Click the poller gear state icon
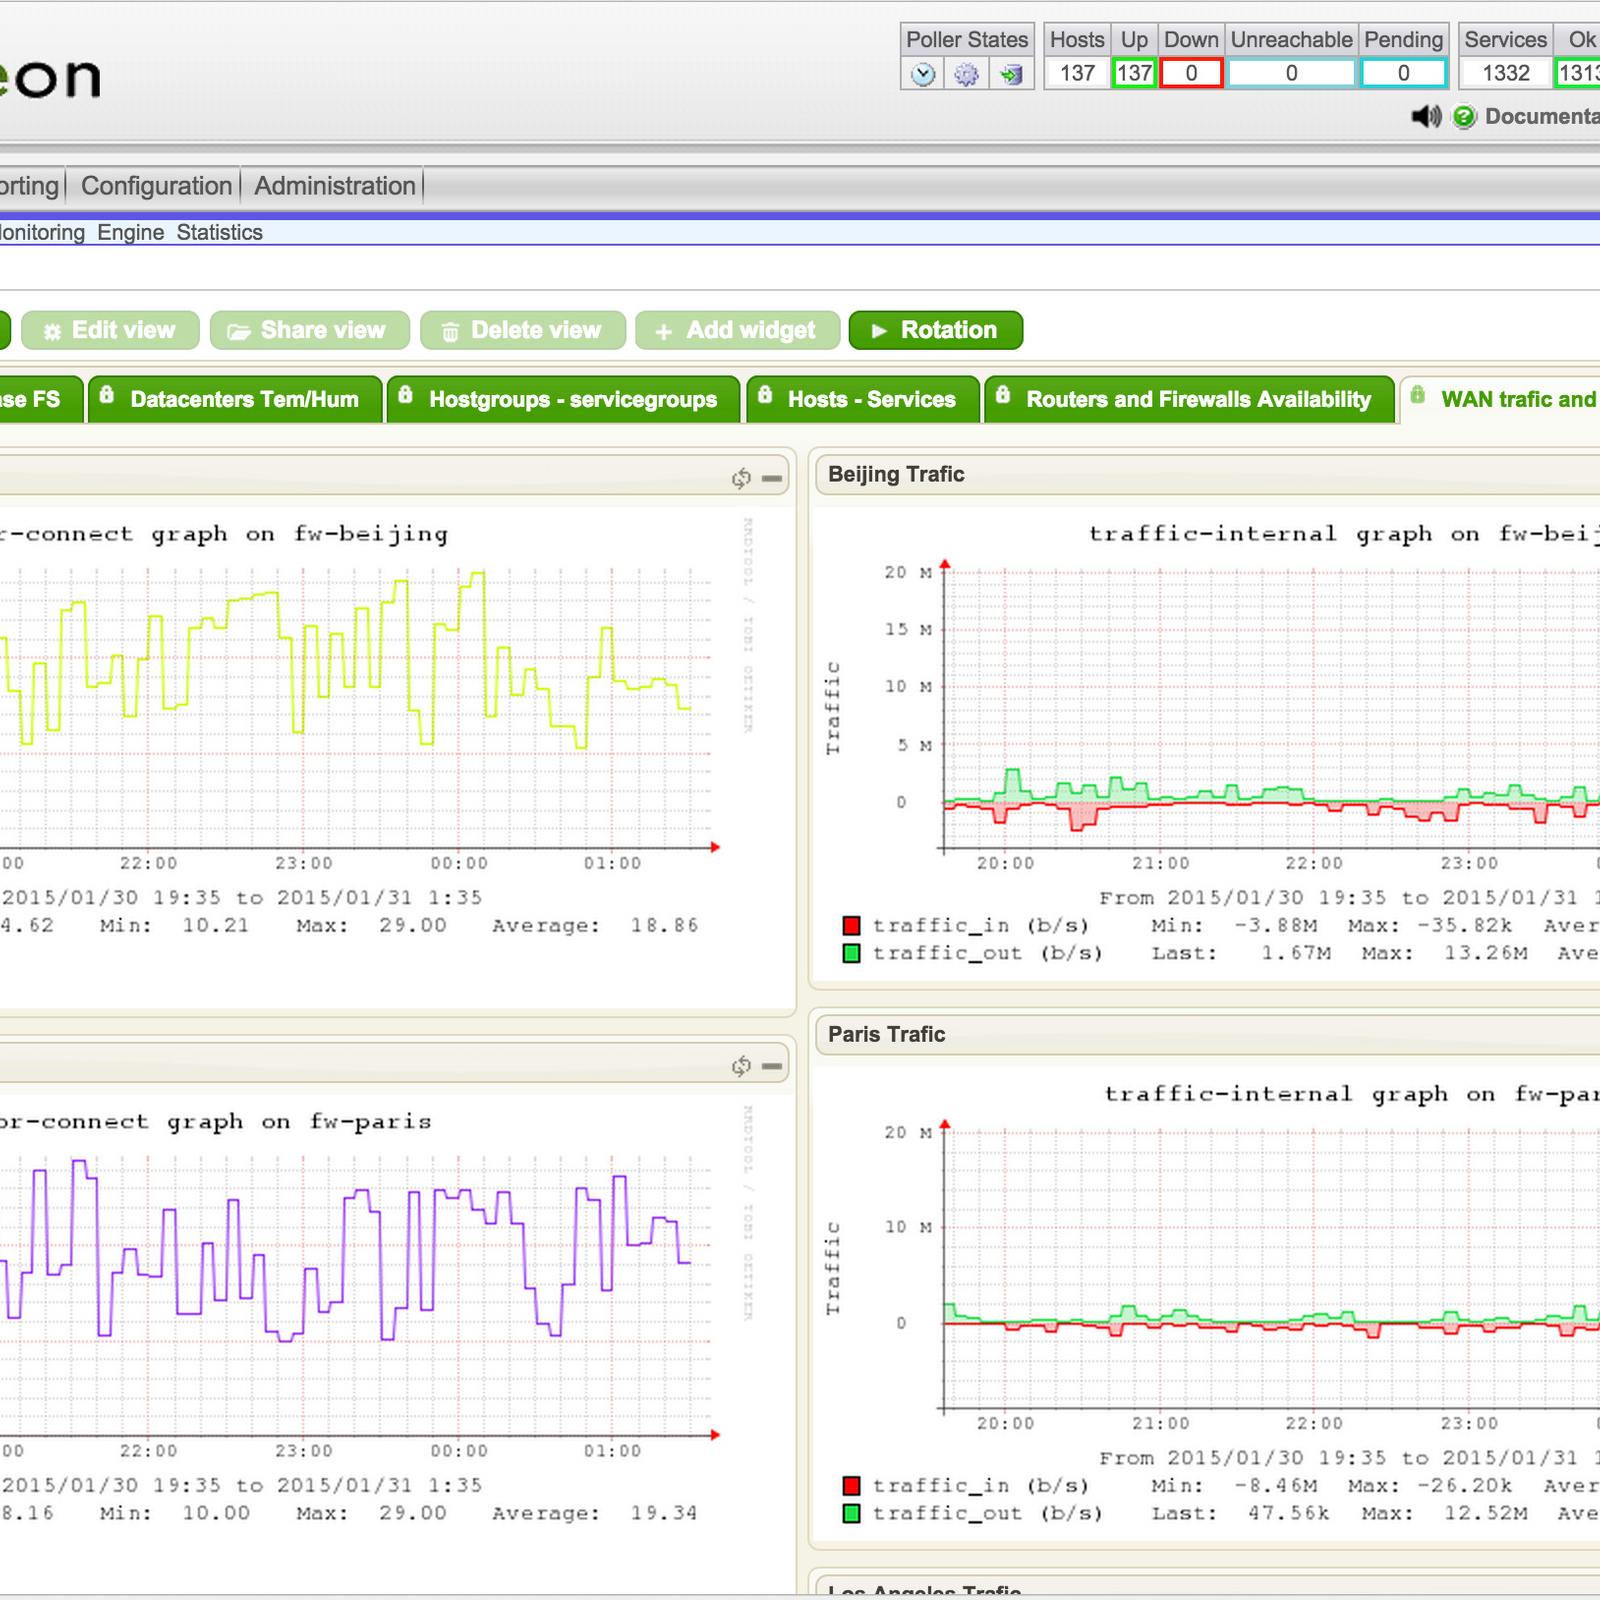Viewport: 1600px width, 1600px height. tap(966, 74)
